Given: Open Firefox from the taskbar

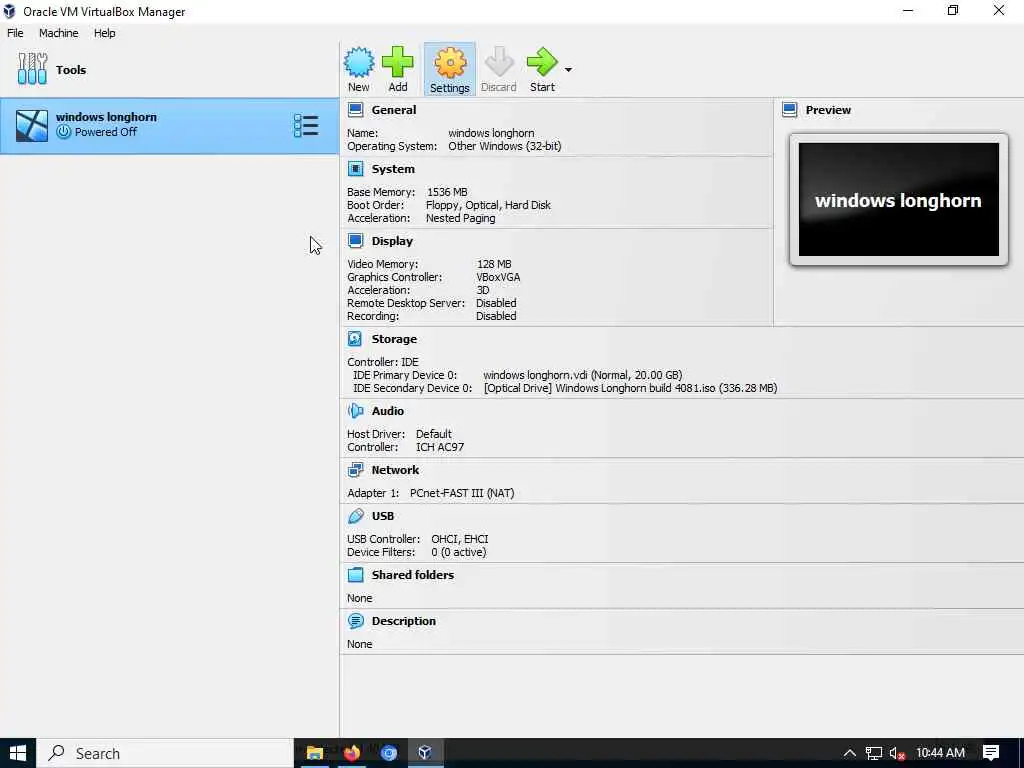Looking at the screenshot, I should click(x=352, y=753).
